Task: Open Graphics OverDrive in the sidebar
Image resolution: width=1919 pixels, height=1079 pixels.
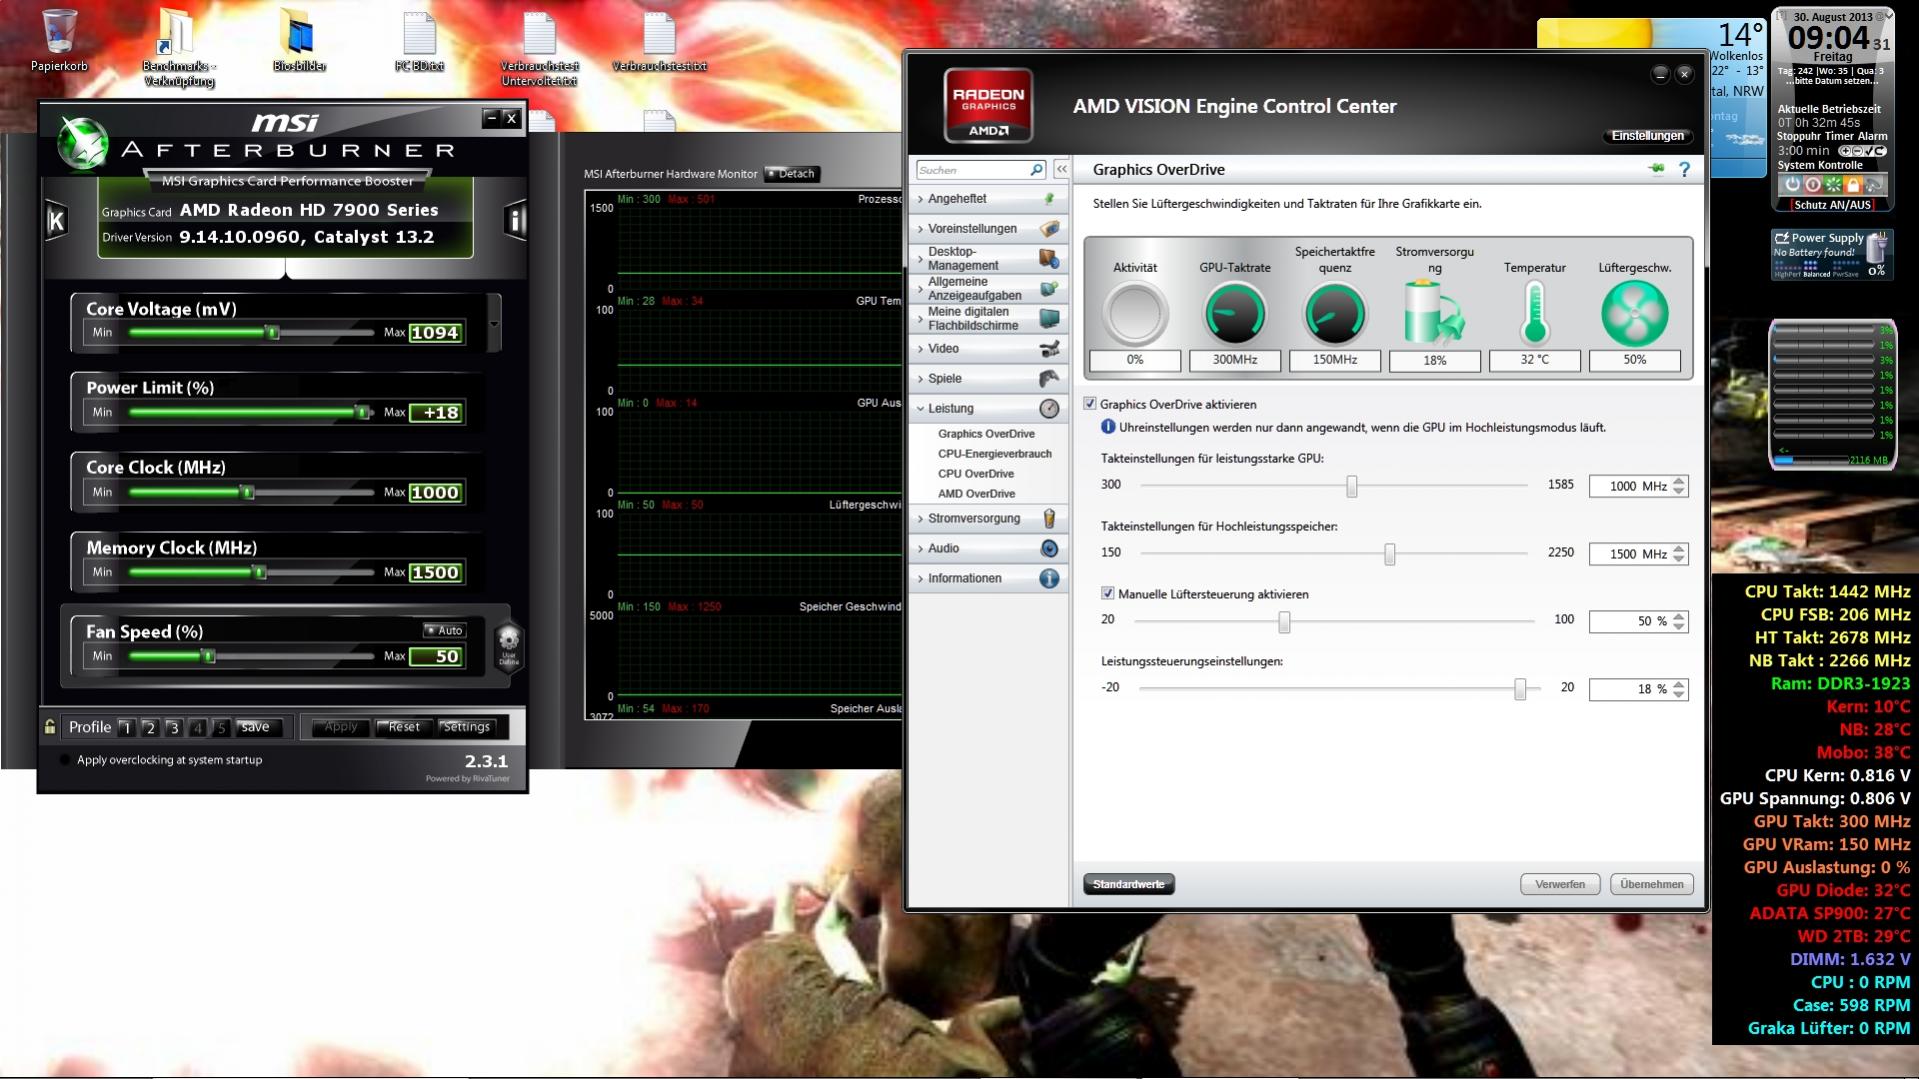Action: tap(986, 434)
